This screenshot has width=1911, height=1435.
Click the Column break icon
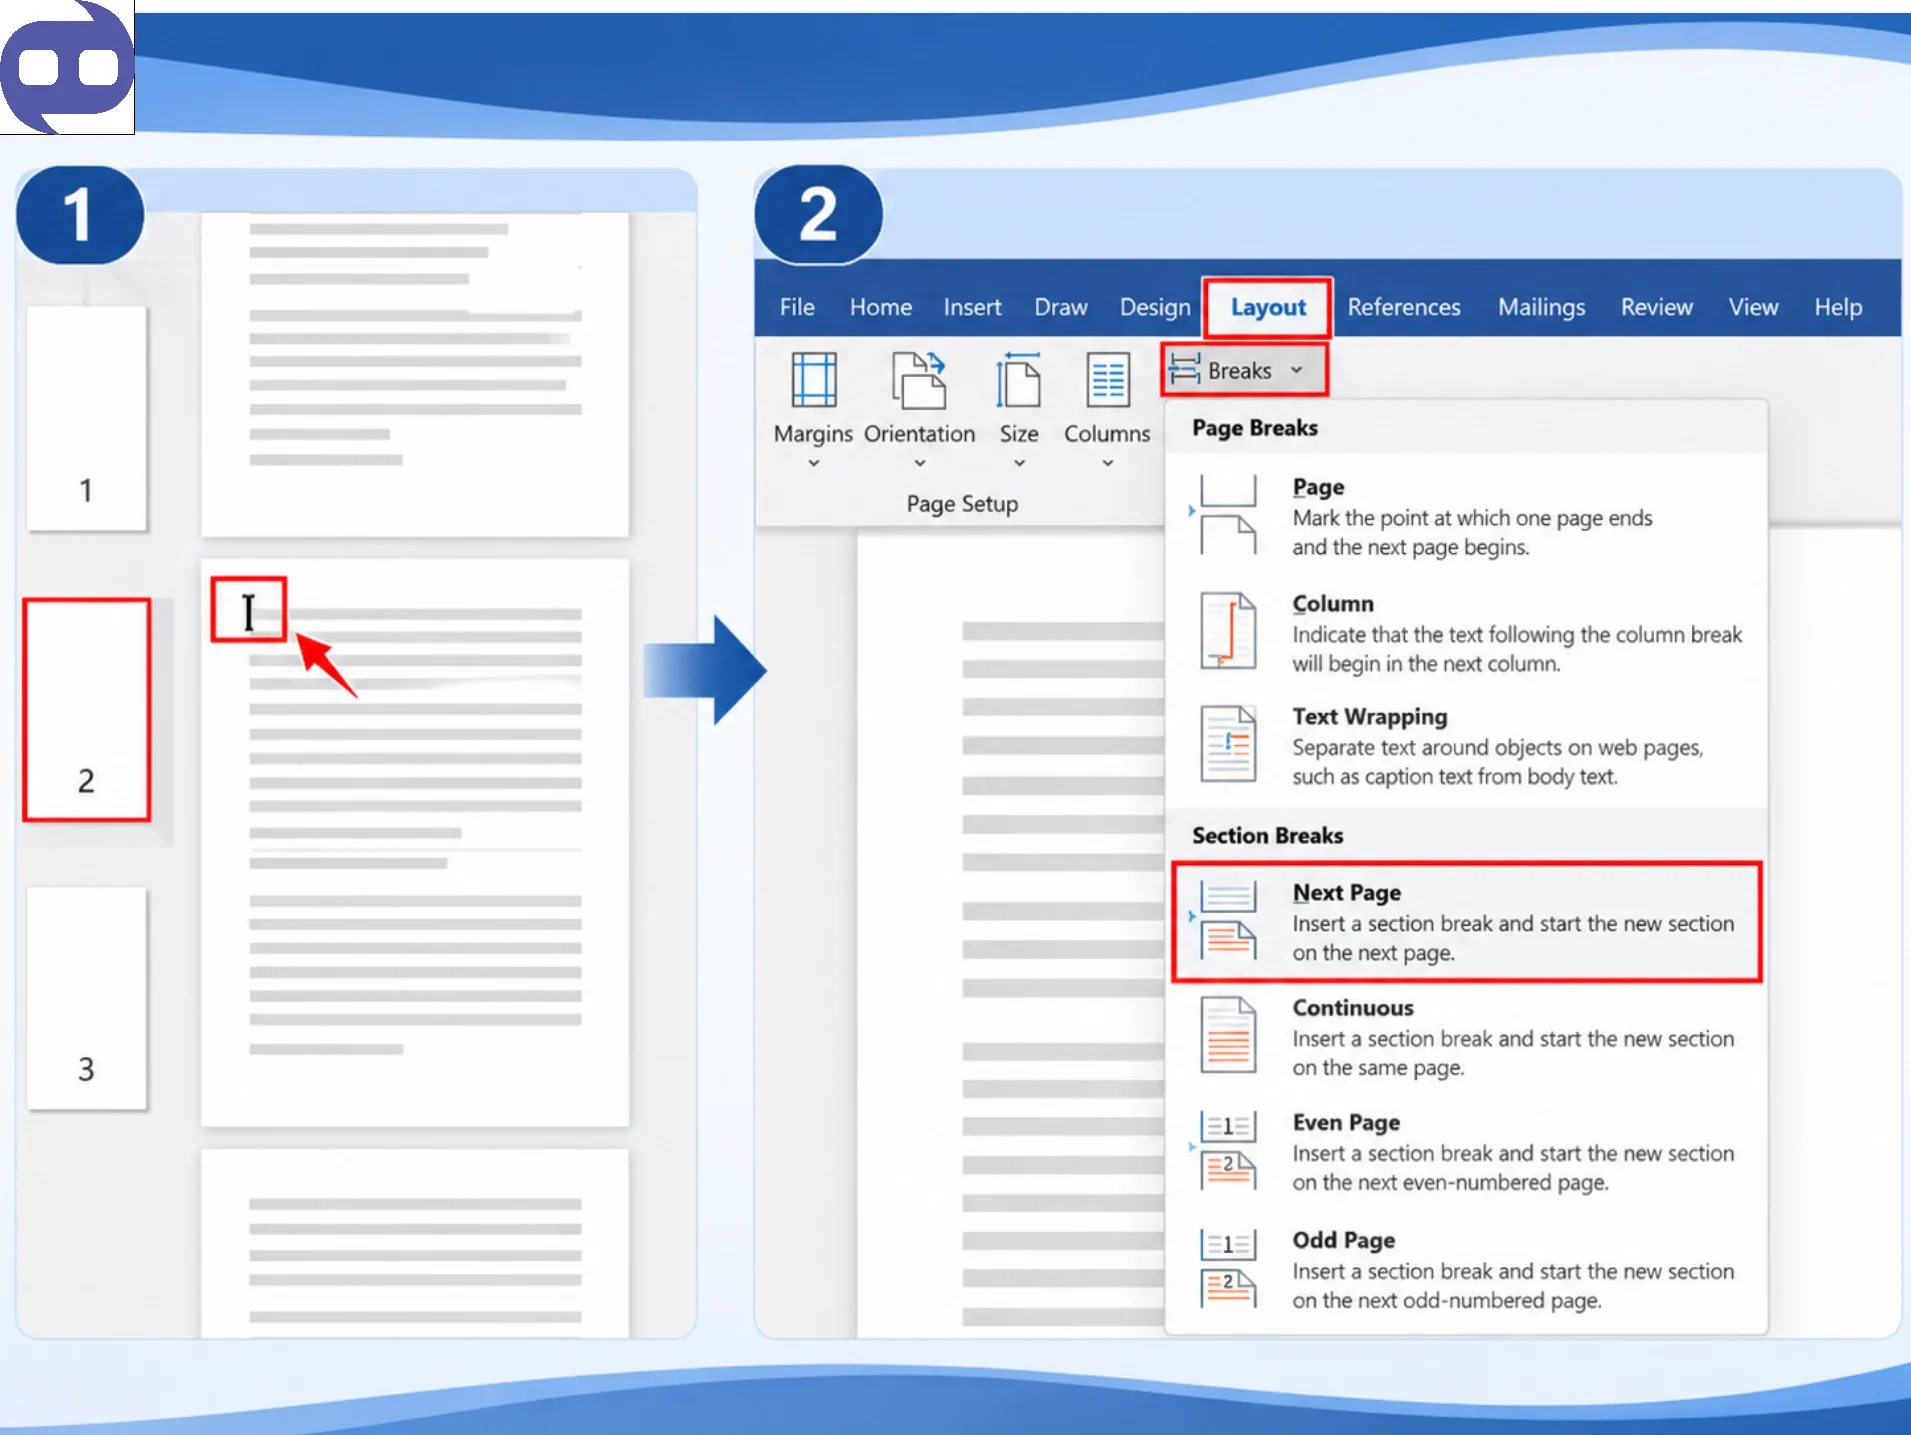tap(1228, 631)
